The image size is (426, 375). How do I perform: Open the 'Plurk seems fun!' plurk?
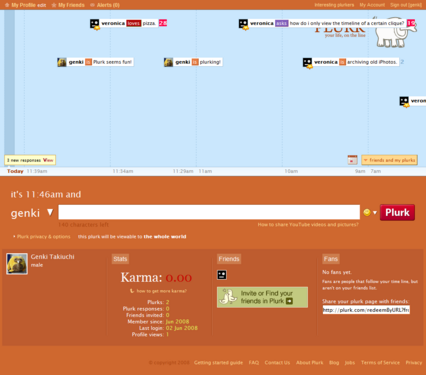coord(112,62)
